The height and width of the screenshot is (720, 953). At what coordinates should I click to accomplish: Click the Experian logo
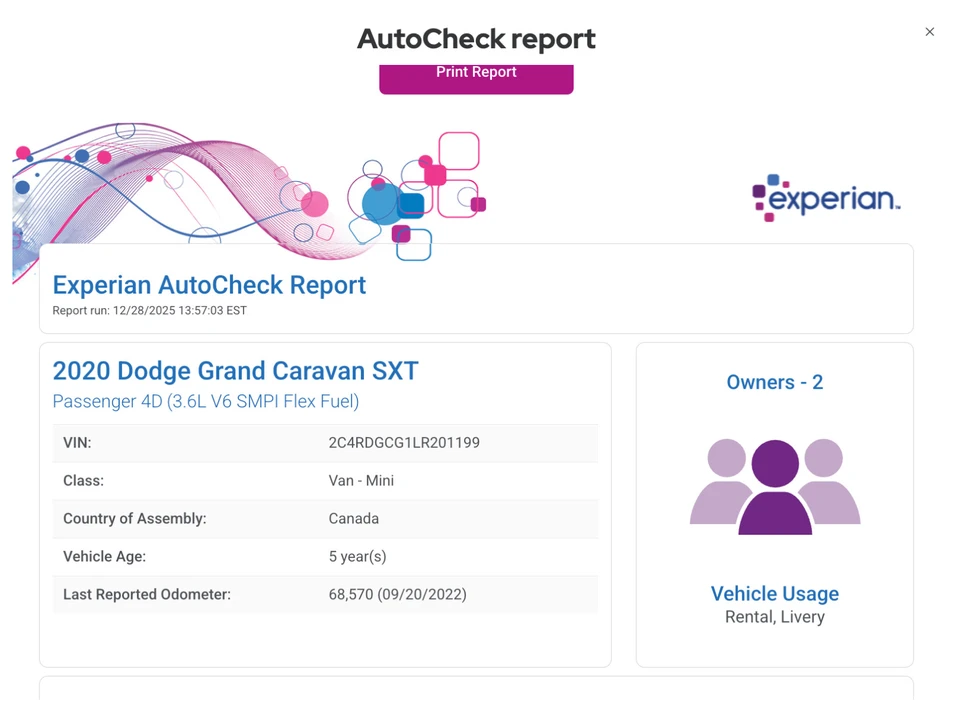pyautogui.click(x=826, y=198)
